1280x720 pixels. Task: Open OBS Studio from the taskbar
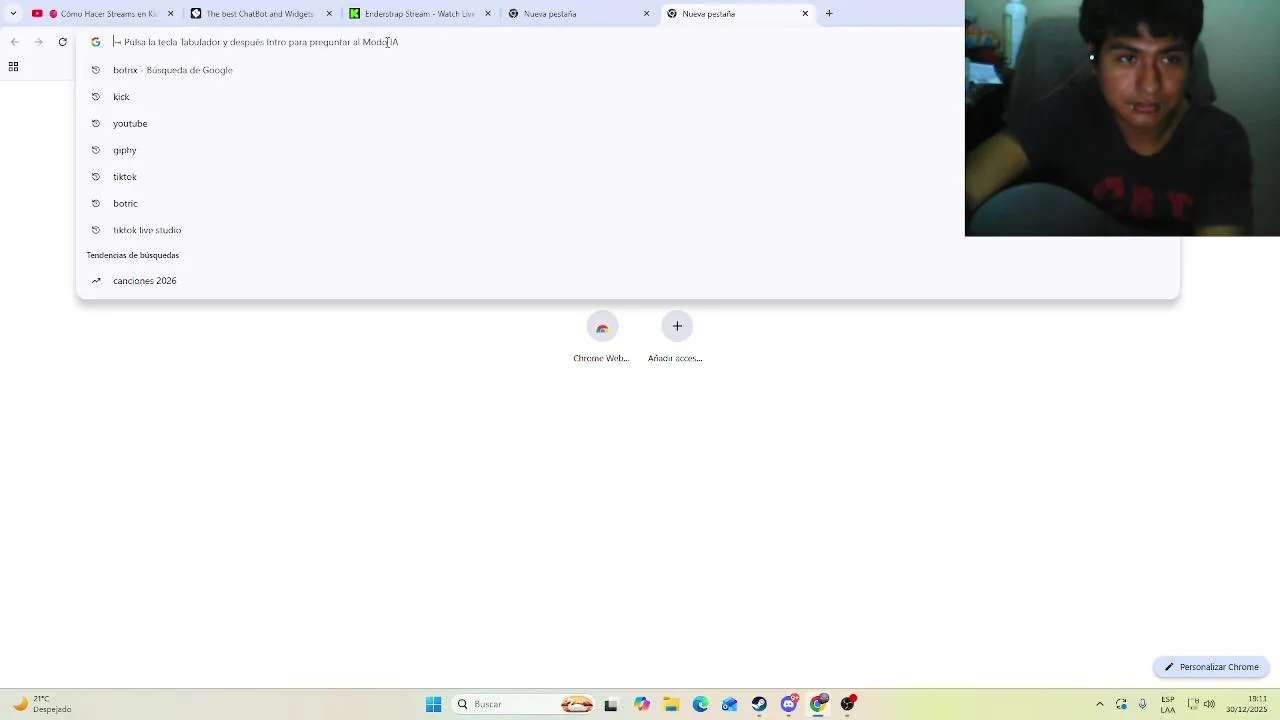(848, 704)
